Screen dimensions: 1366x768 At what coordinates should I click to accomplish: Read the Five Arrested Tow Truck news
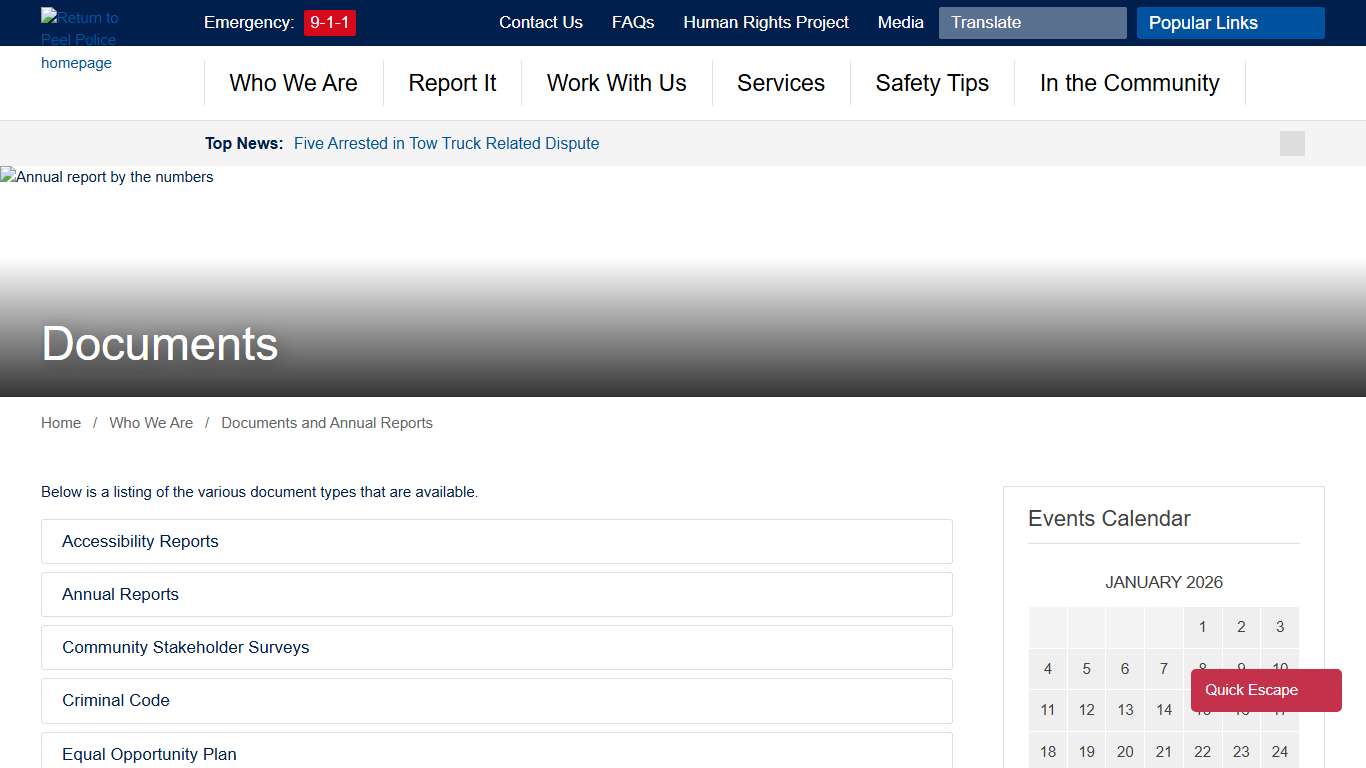pos(446,144)
